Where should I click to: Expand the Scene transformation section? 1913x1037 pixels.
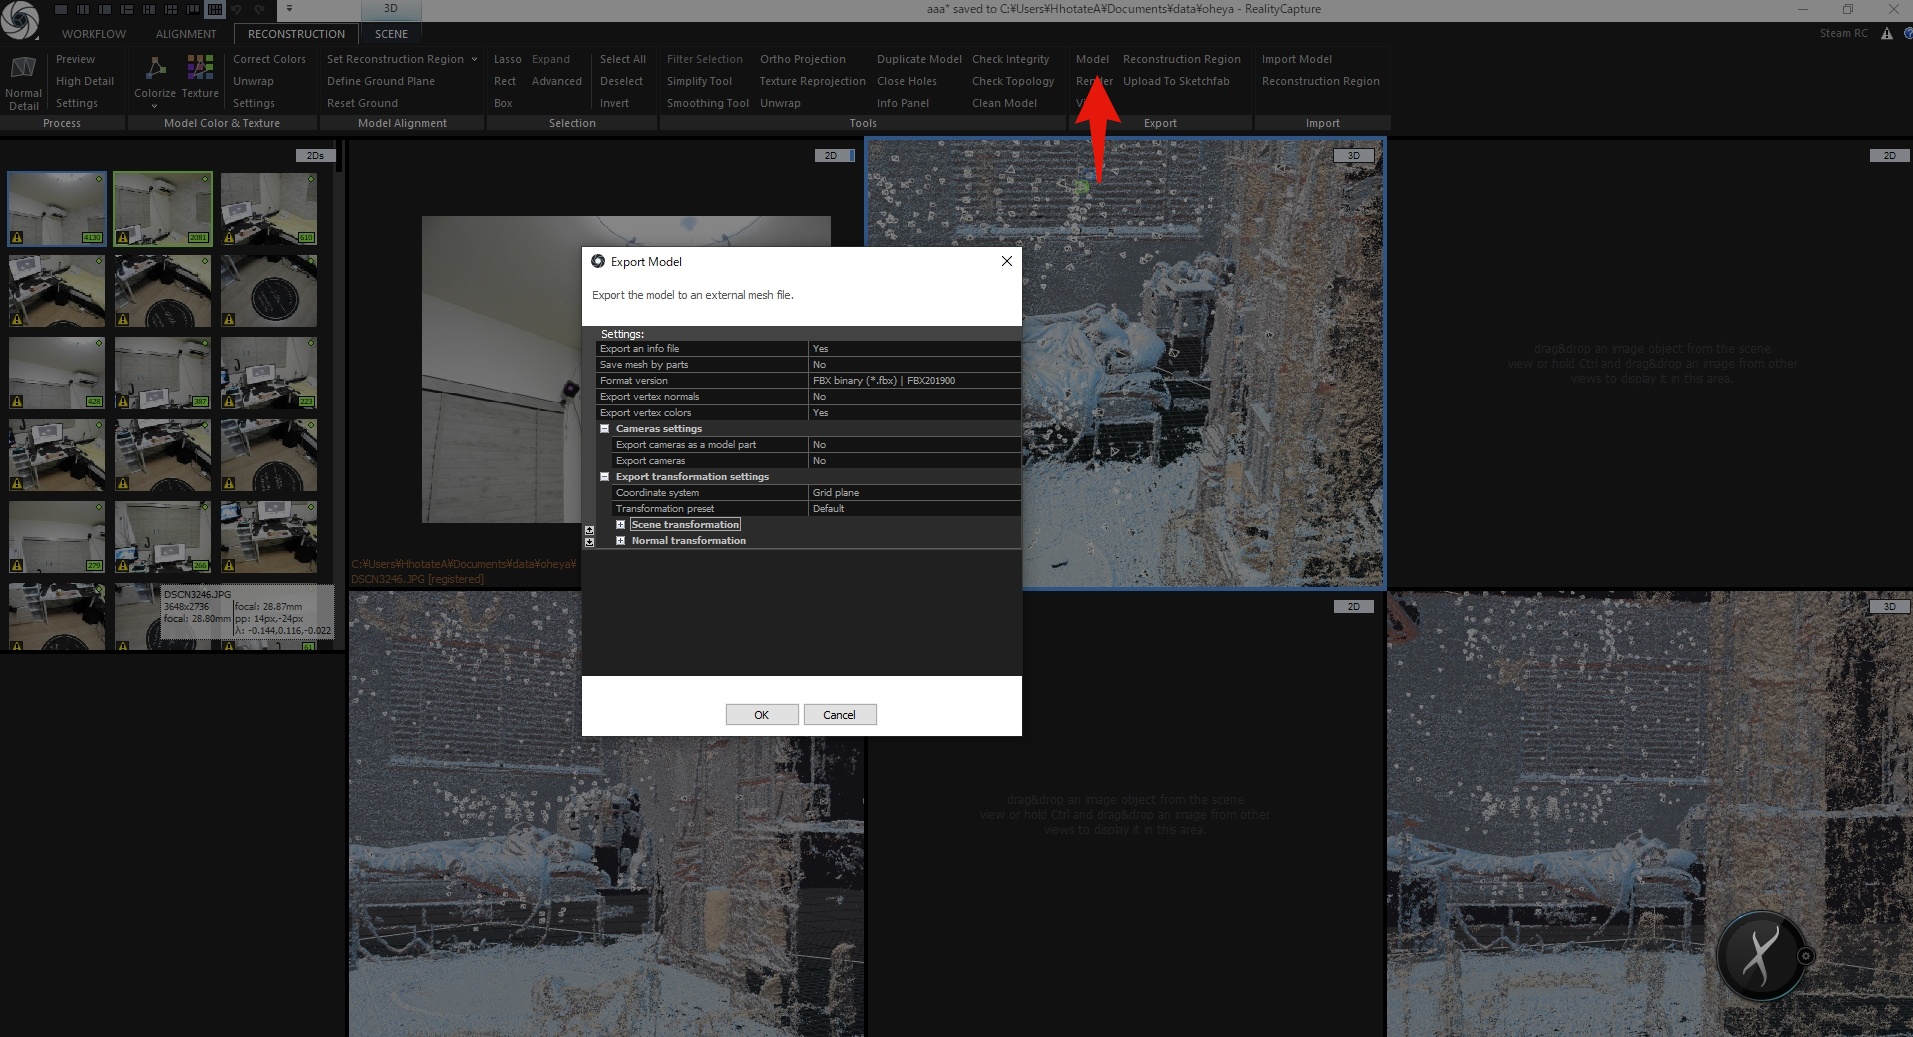pyautogui.click(x=620, y=525)
